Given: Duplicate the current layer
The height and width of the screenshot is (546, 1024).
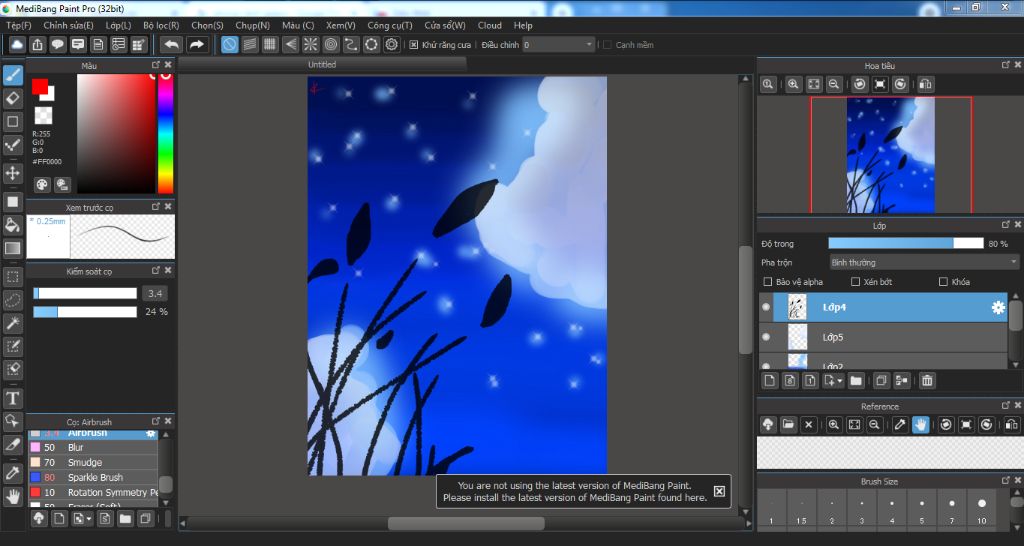Looking at the screenshot, I should click(881, 381).
